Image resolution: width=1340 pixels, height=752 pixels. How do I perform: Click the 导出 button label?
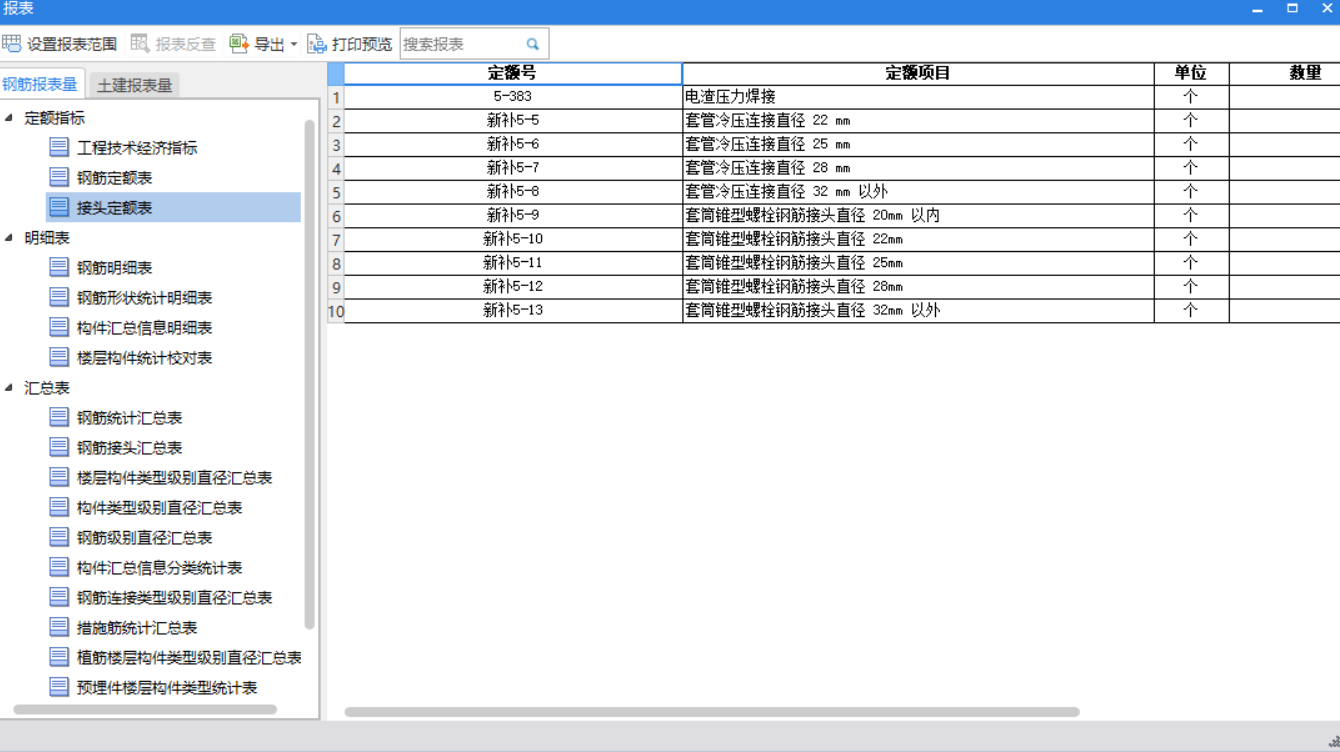[269, 44]
